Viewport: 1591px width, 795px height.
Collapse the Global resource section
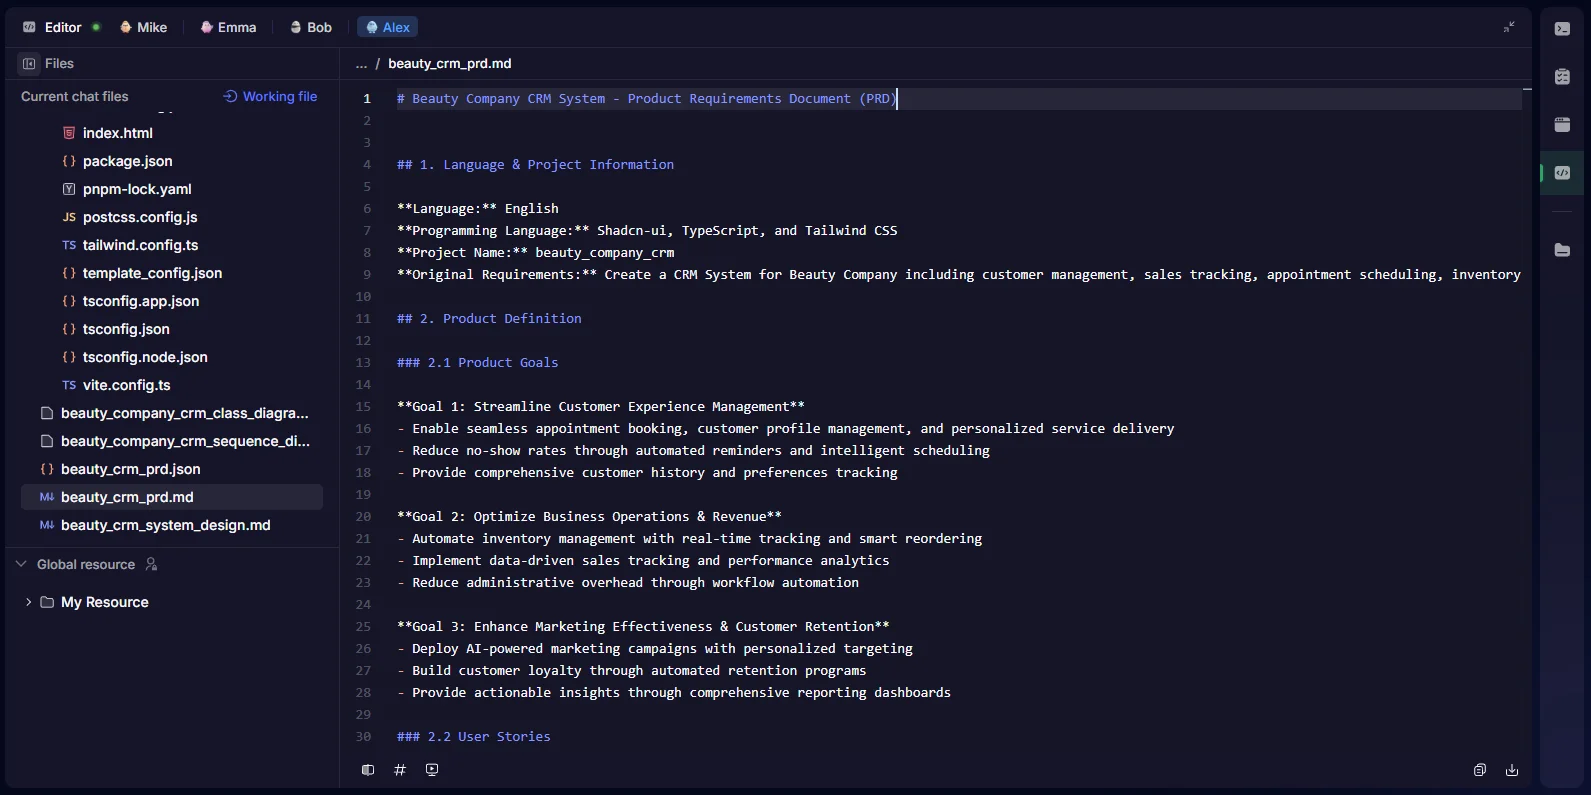(x=21, y=564)
